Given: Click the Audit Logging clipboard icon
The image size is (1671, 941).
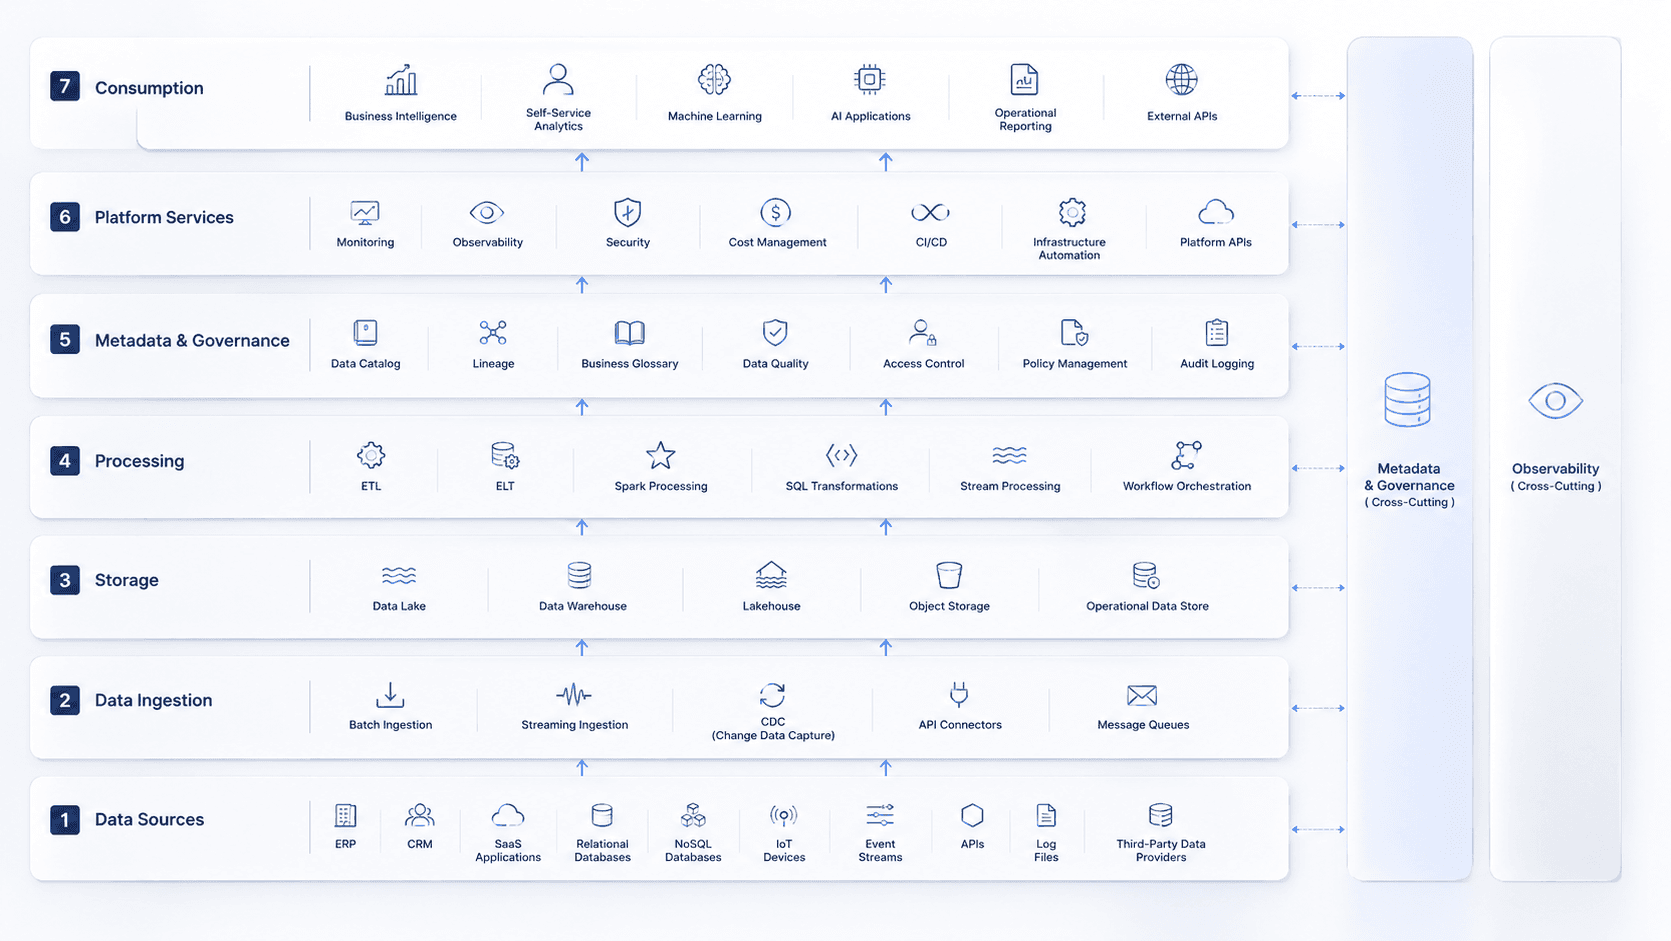Looking at the screenshot, I should pyautogui.click(x=1217, y=332).
